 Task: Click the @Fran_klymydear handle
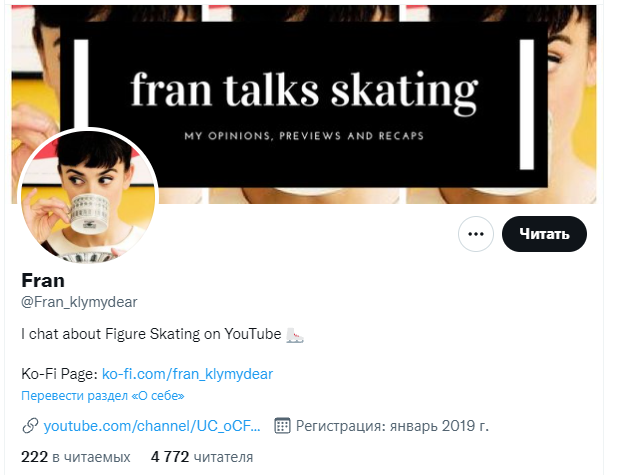point(79,301)
